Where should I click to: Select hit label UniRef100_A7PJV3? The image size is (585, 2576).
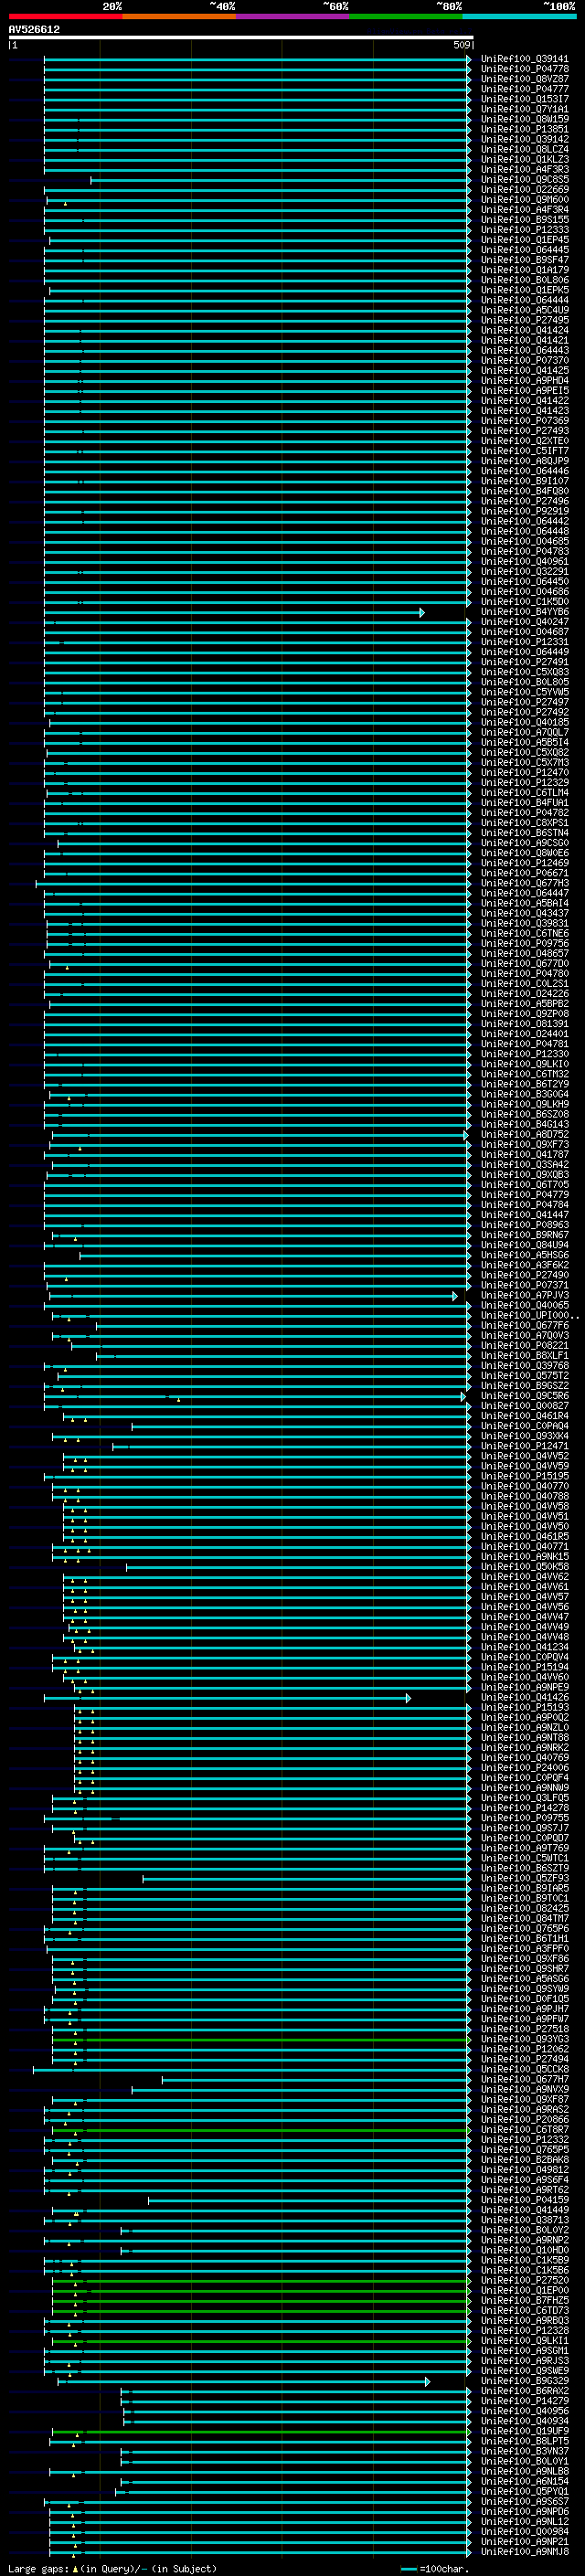click(524, 1295)
